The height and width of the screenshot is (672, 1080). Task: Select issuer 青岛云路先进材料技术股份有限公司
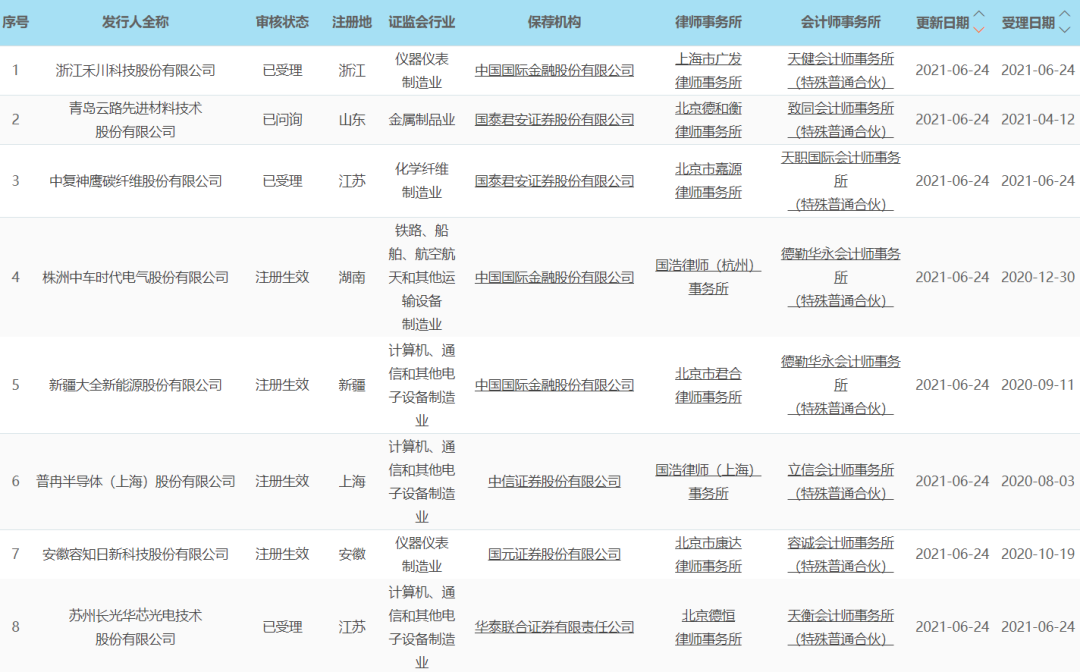(135, 120)
